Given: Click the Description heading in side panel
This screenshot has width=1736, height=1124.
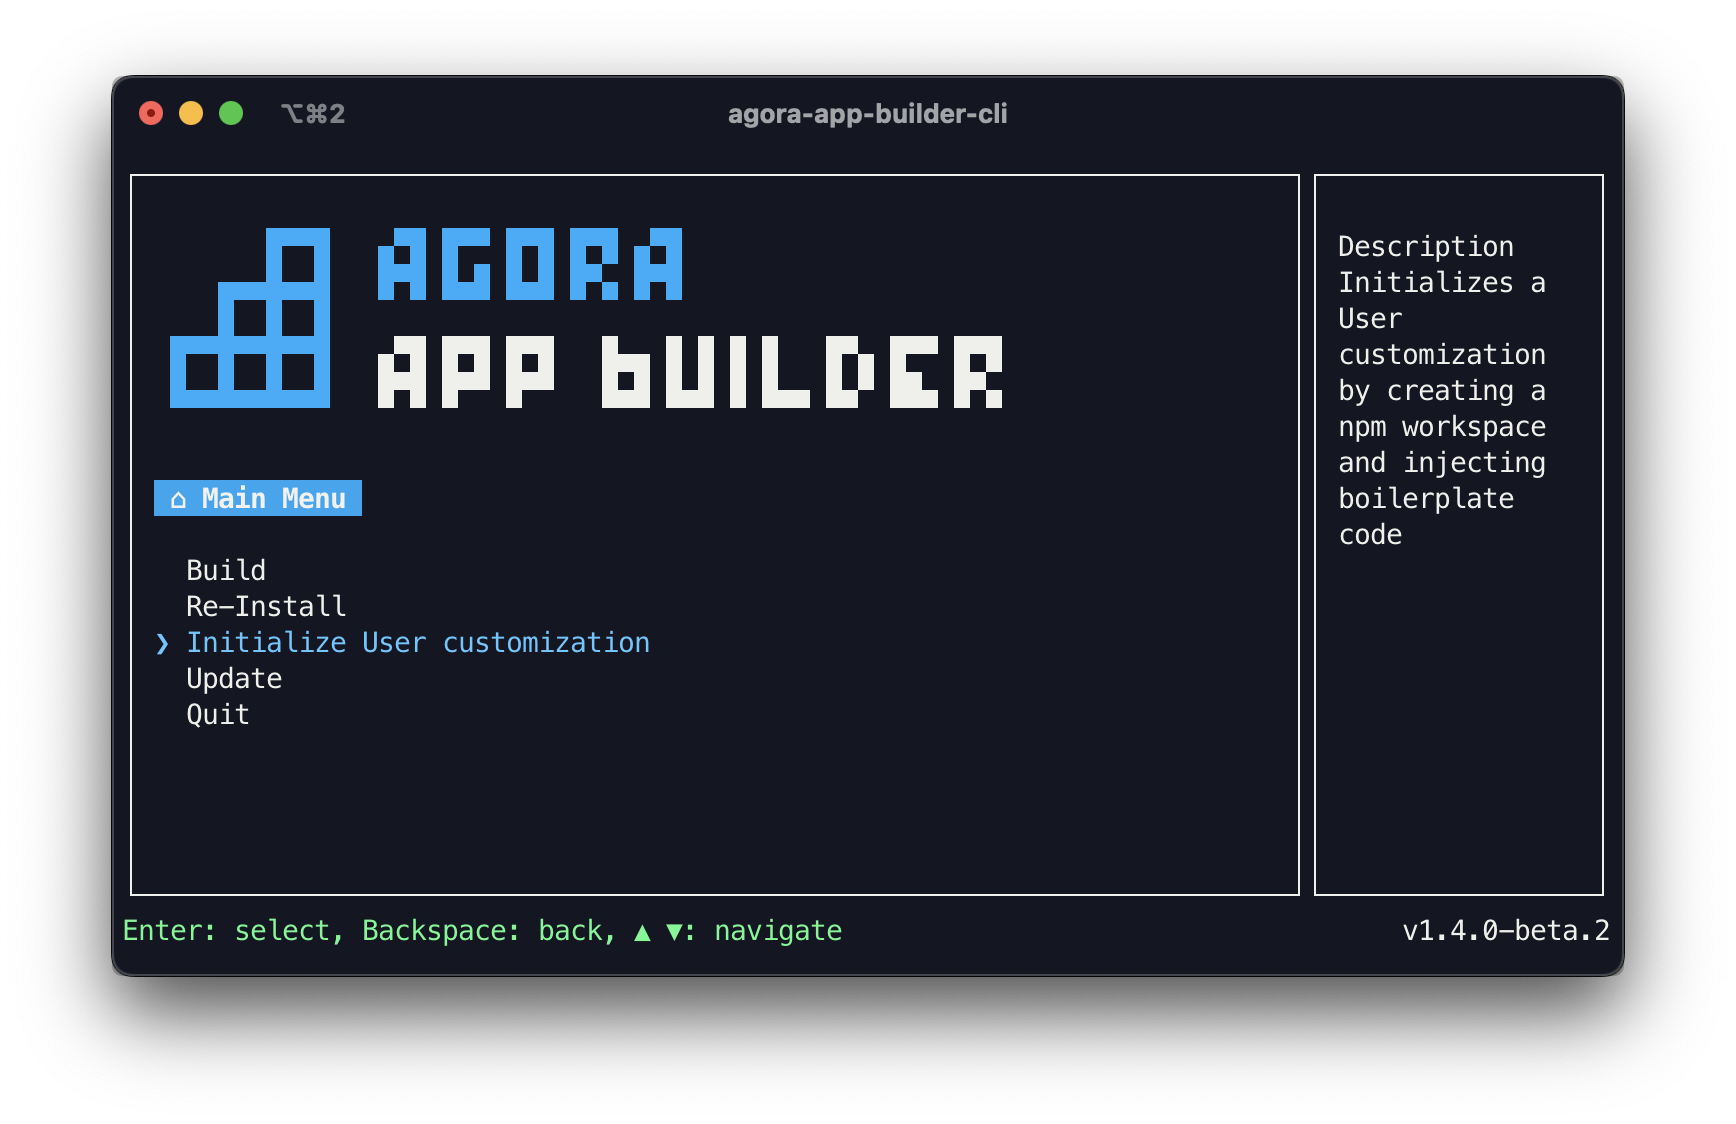Looking at the screenshot, I should [1426, 246].
